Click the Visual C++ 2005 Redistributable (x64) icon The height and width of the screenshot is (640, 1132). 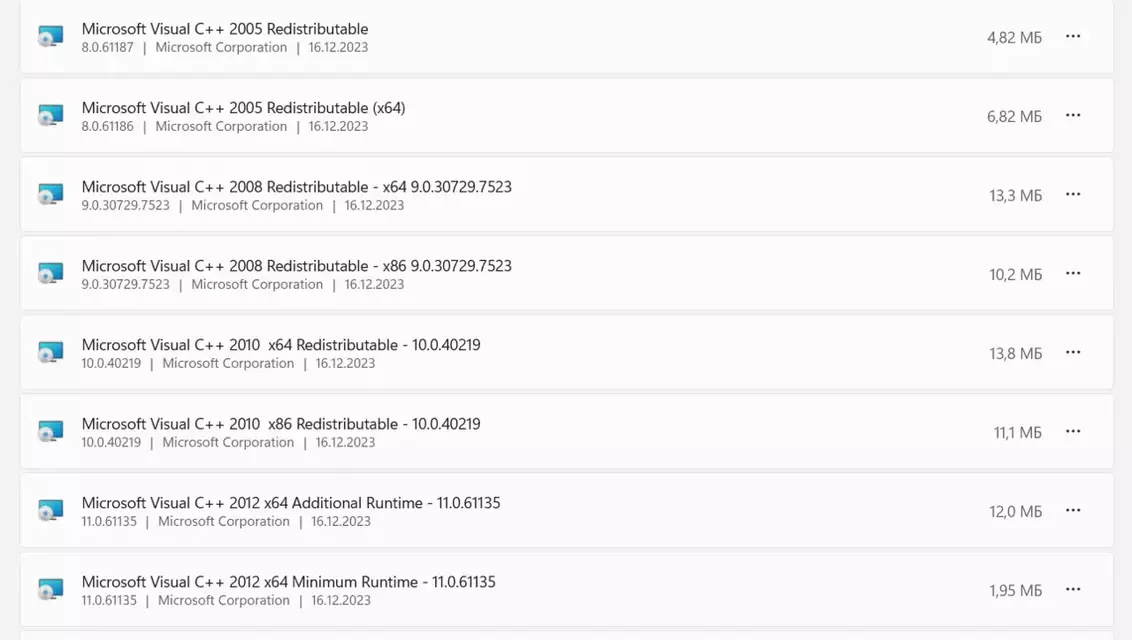pos(51,115)
